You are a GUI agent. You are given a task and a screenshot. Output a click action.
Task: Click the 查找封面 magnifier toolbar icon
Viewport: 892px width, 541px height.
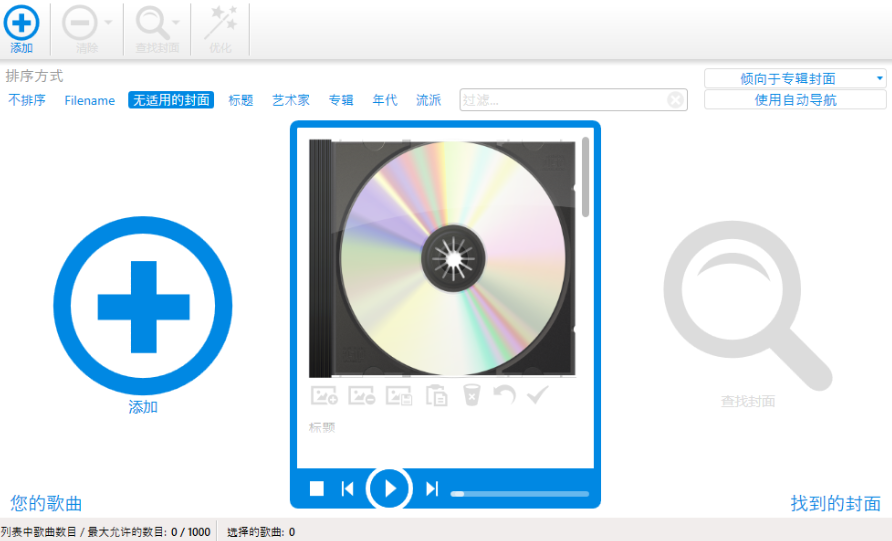(151, 23)
